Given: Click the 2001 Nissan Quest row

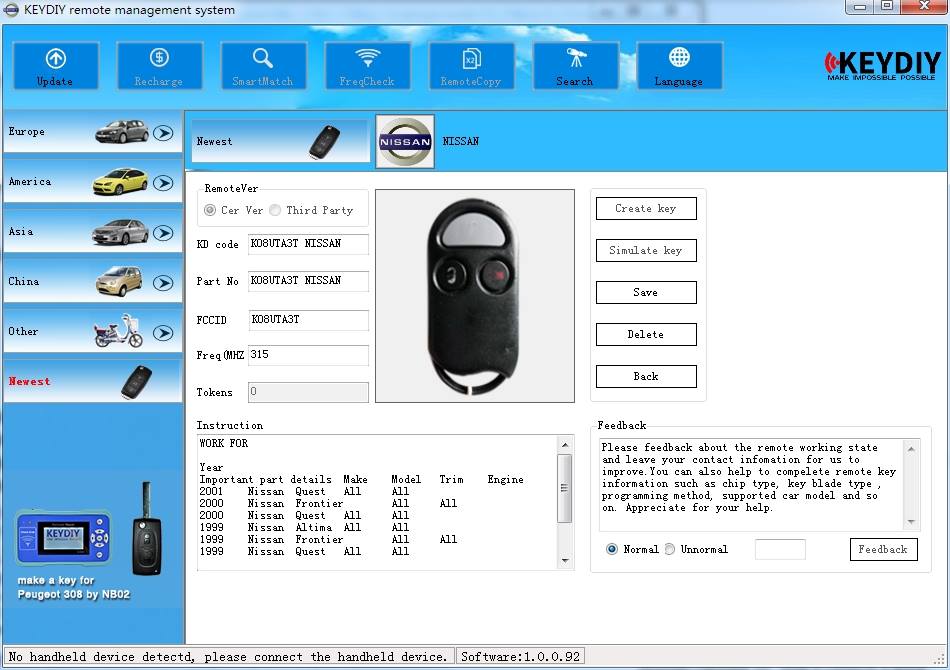Looking at the screenshot, I should click(304, 491).
